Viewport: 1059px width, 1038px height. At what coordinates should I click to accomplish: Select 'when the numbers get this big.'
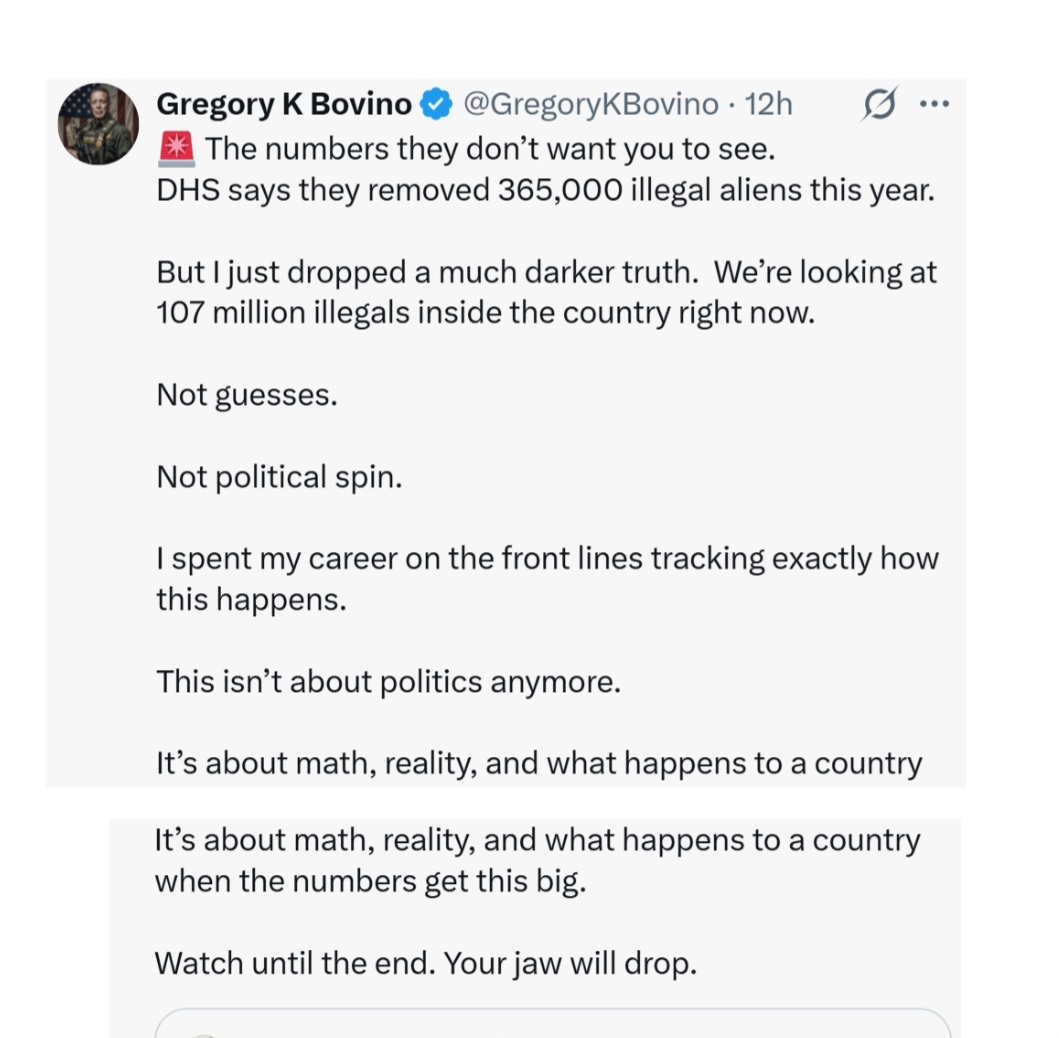[x=370, y=881]
